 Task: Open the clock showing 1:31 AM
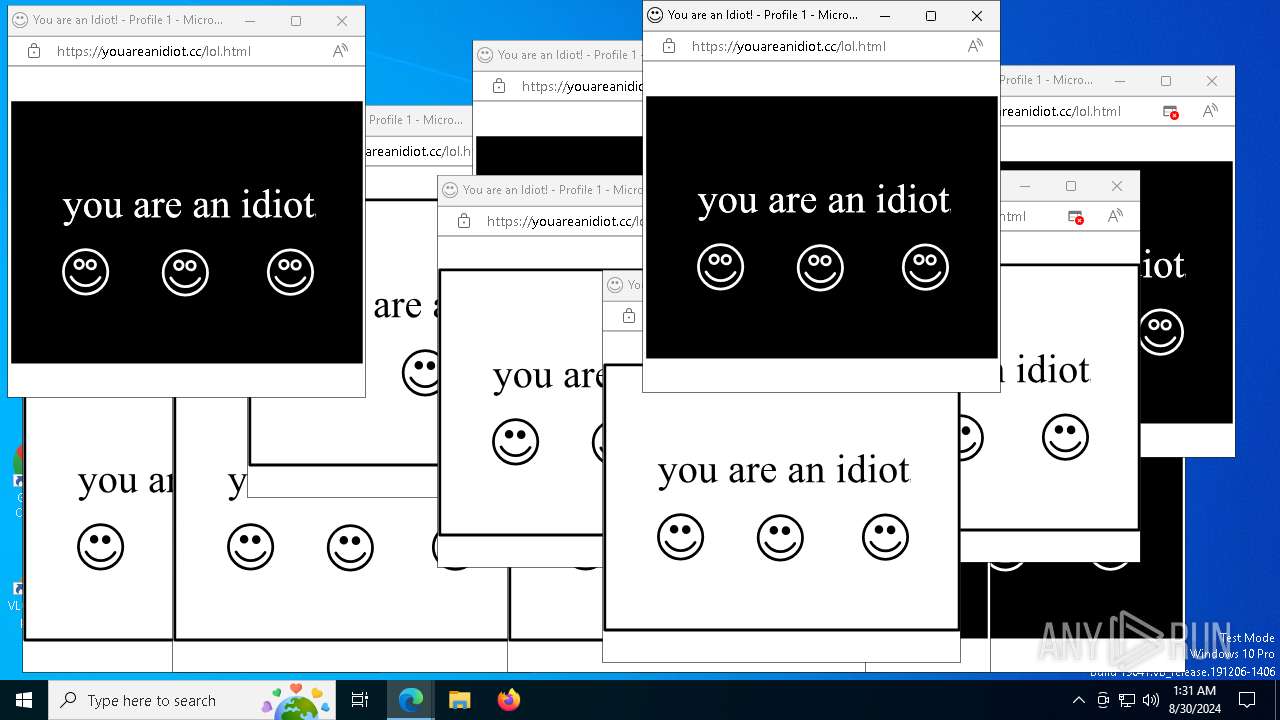(1194, 700)
